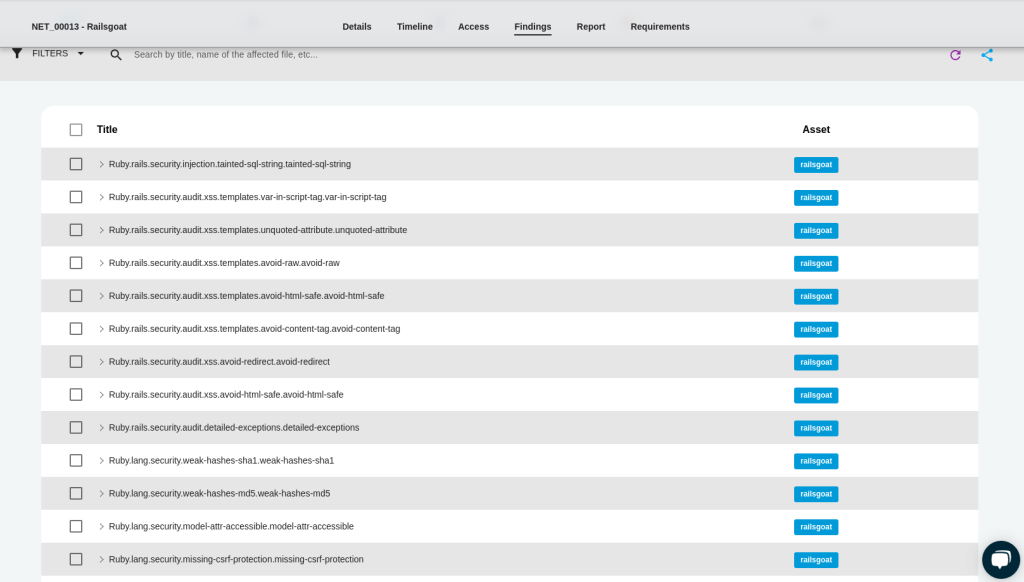Click railsgoat tag on var-in-script-tag row

[x=816, y=197]
